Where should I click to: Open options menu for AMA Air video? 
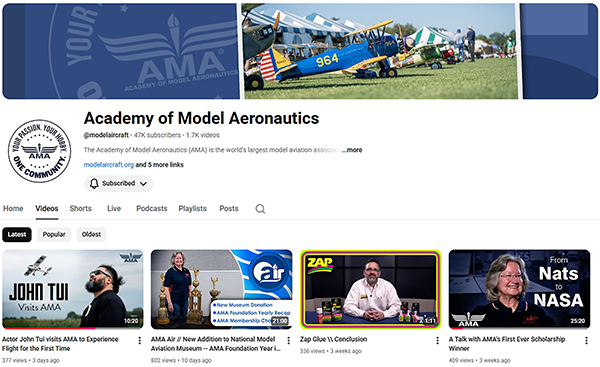tap(289, 340)
